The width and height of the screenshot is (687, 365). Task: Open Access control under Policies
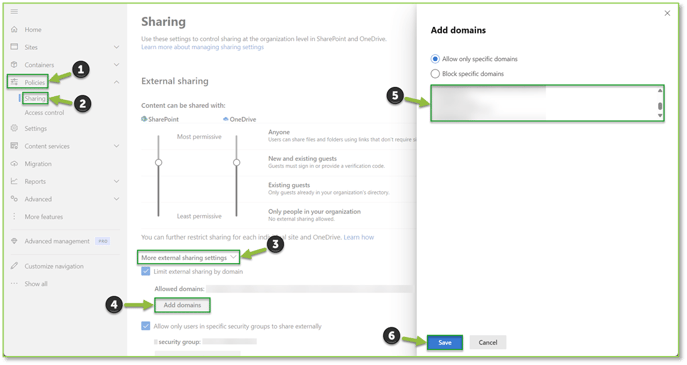pyautogui.click(x=44, y=113)
